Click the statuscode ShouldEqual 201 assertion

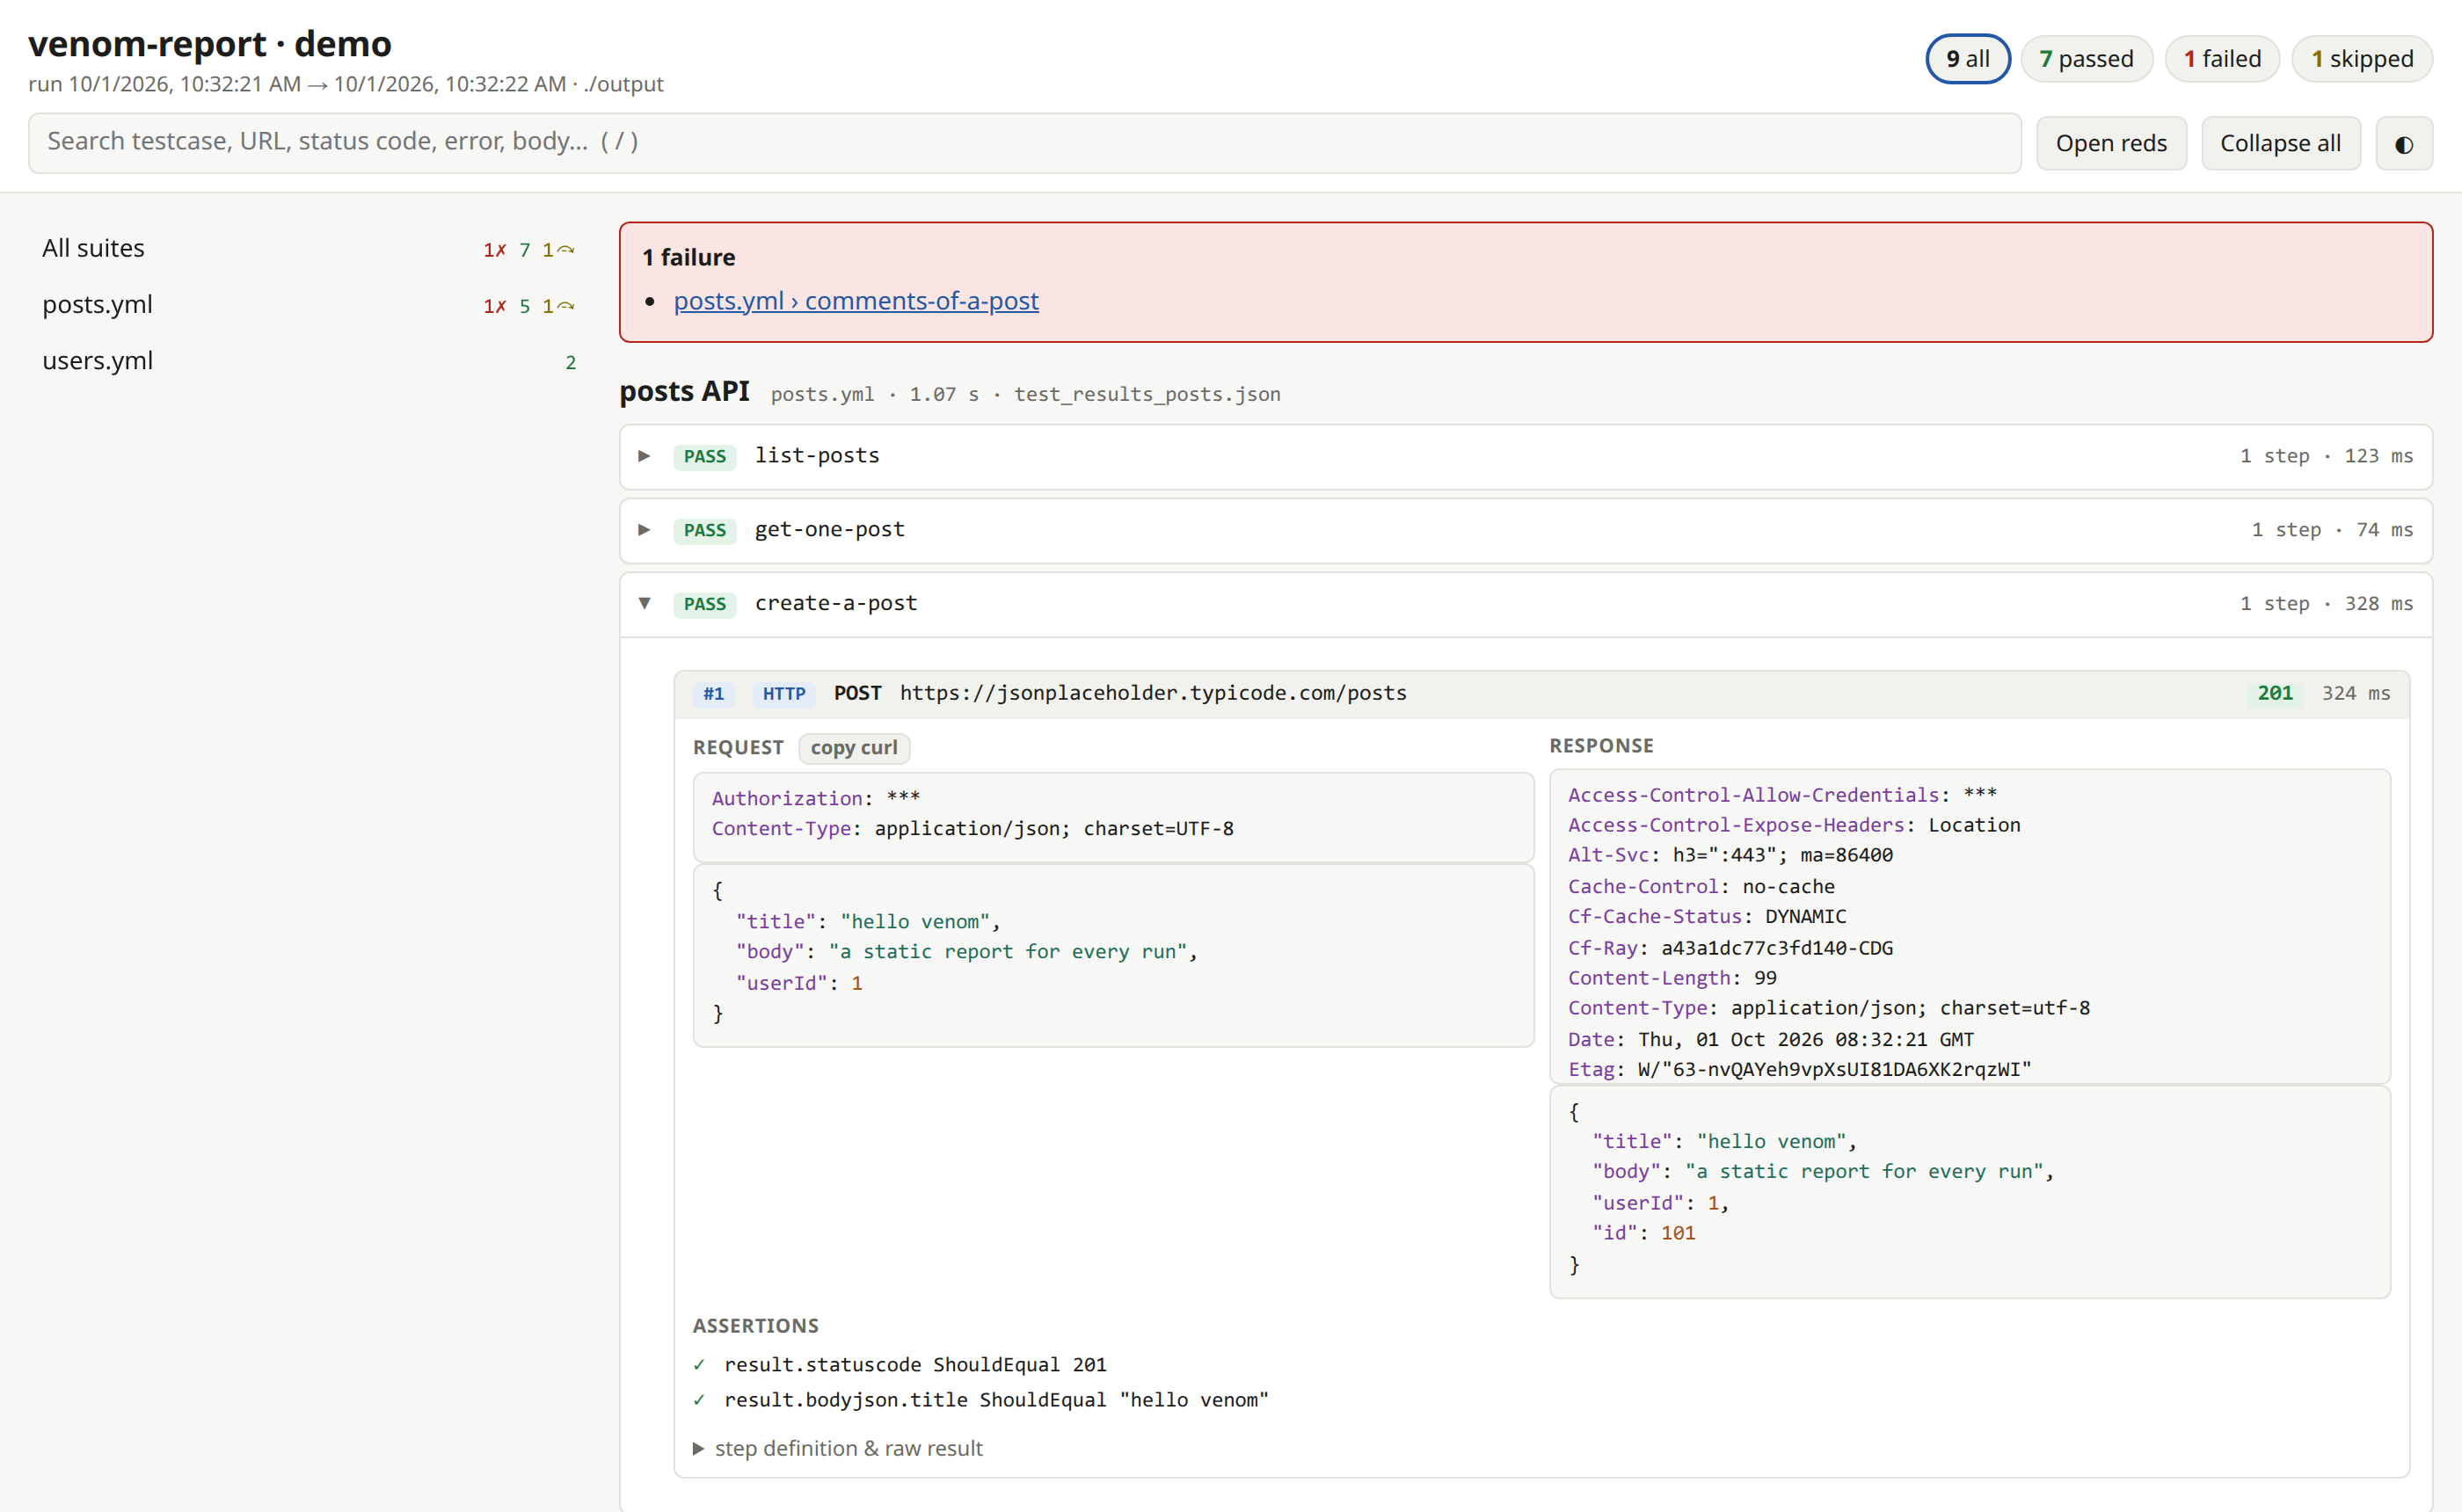915,1365
